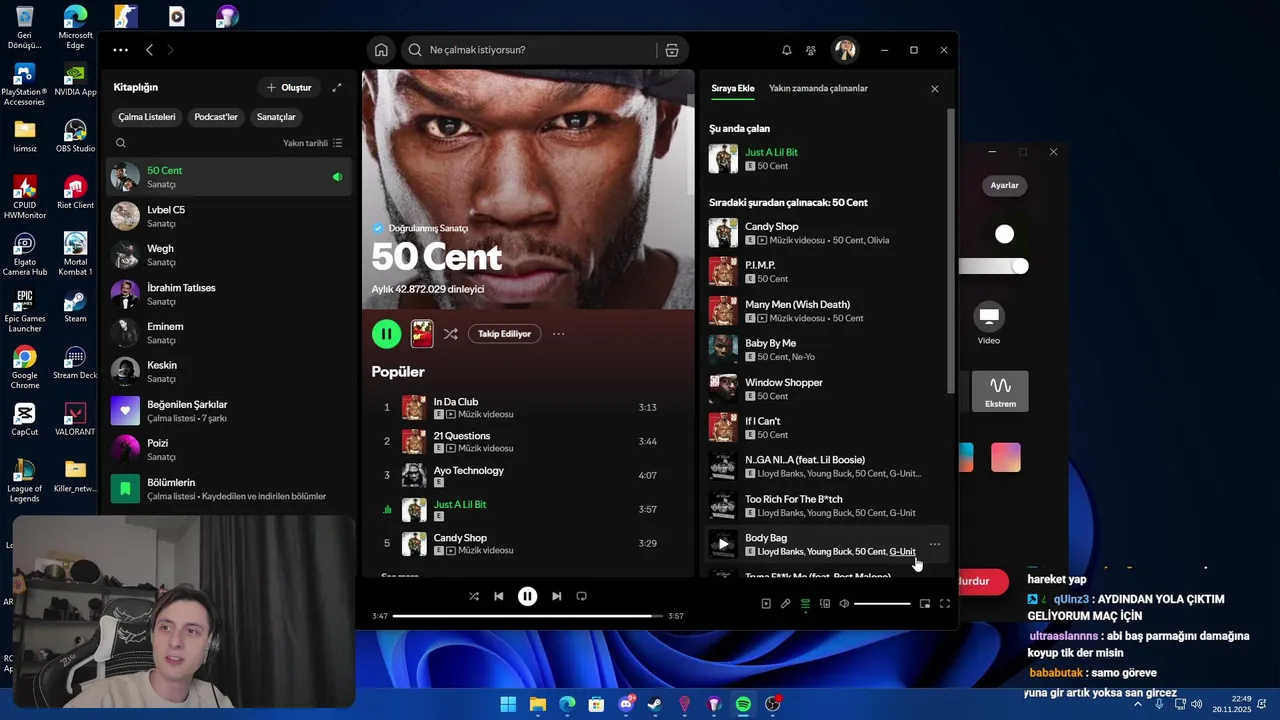This screenshot has width=1280, height=720.
Task: Open artist more options dots
Action: tap(558, 334)
